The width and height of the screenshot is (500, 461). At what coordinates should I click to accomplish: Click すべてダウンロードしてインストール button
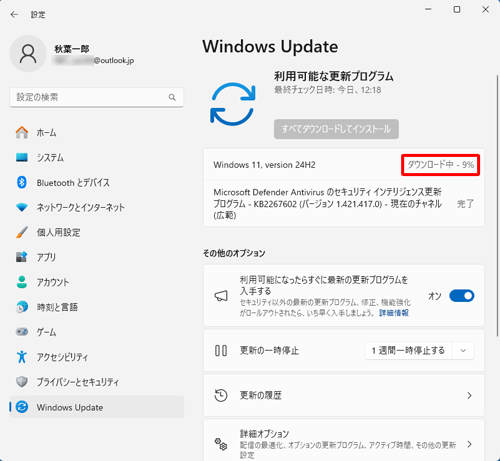coord(336,129)
